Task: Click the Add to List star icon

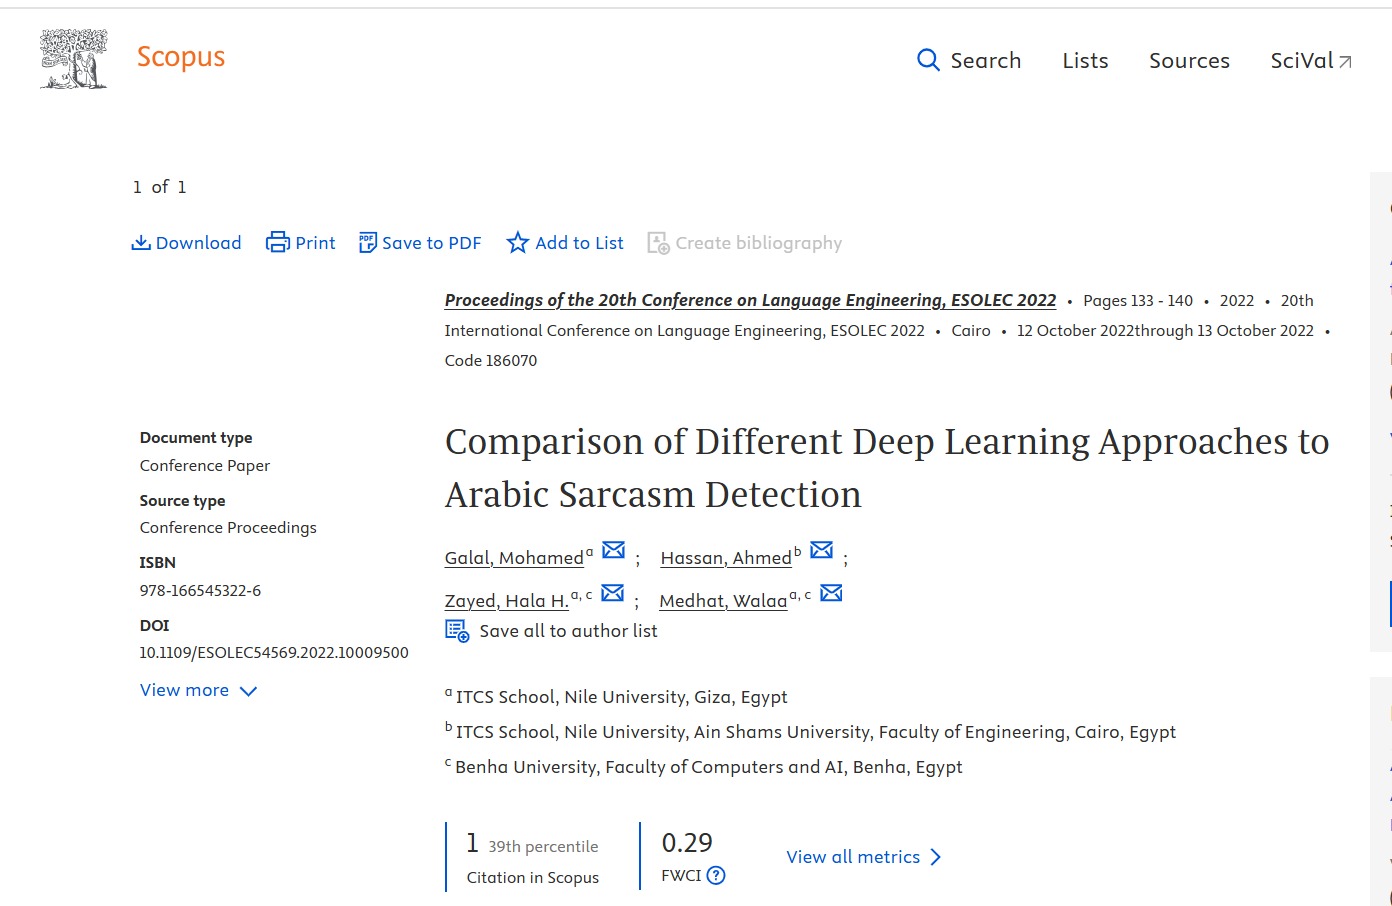Action: point(517,243)
